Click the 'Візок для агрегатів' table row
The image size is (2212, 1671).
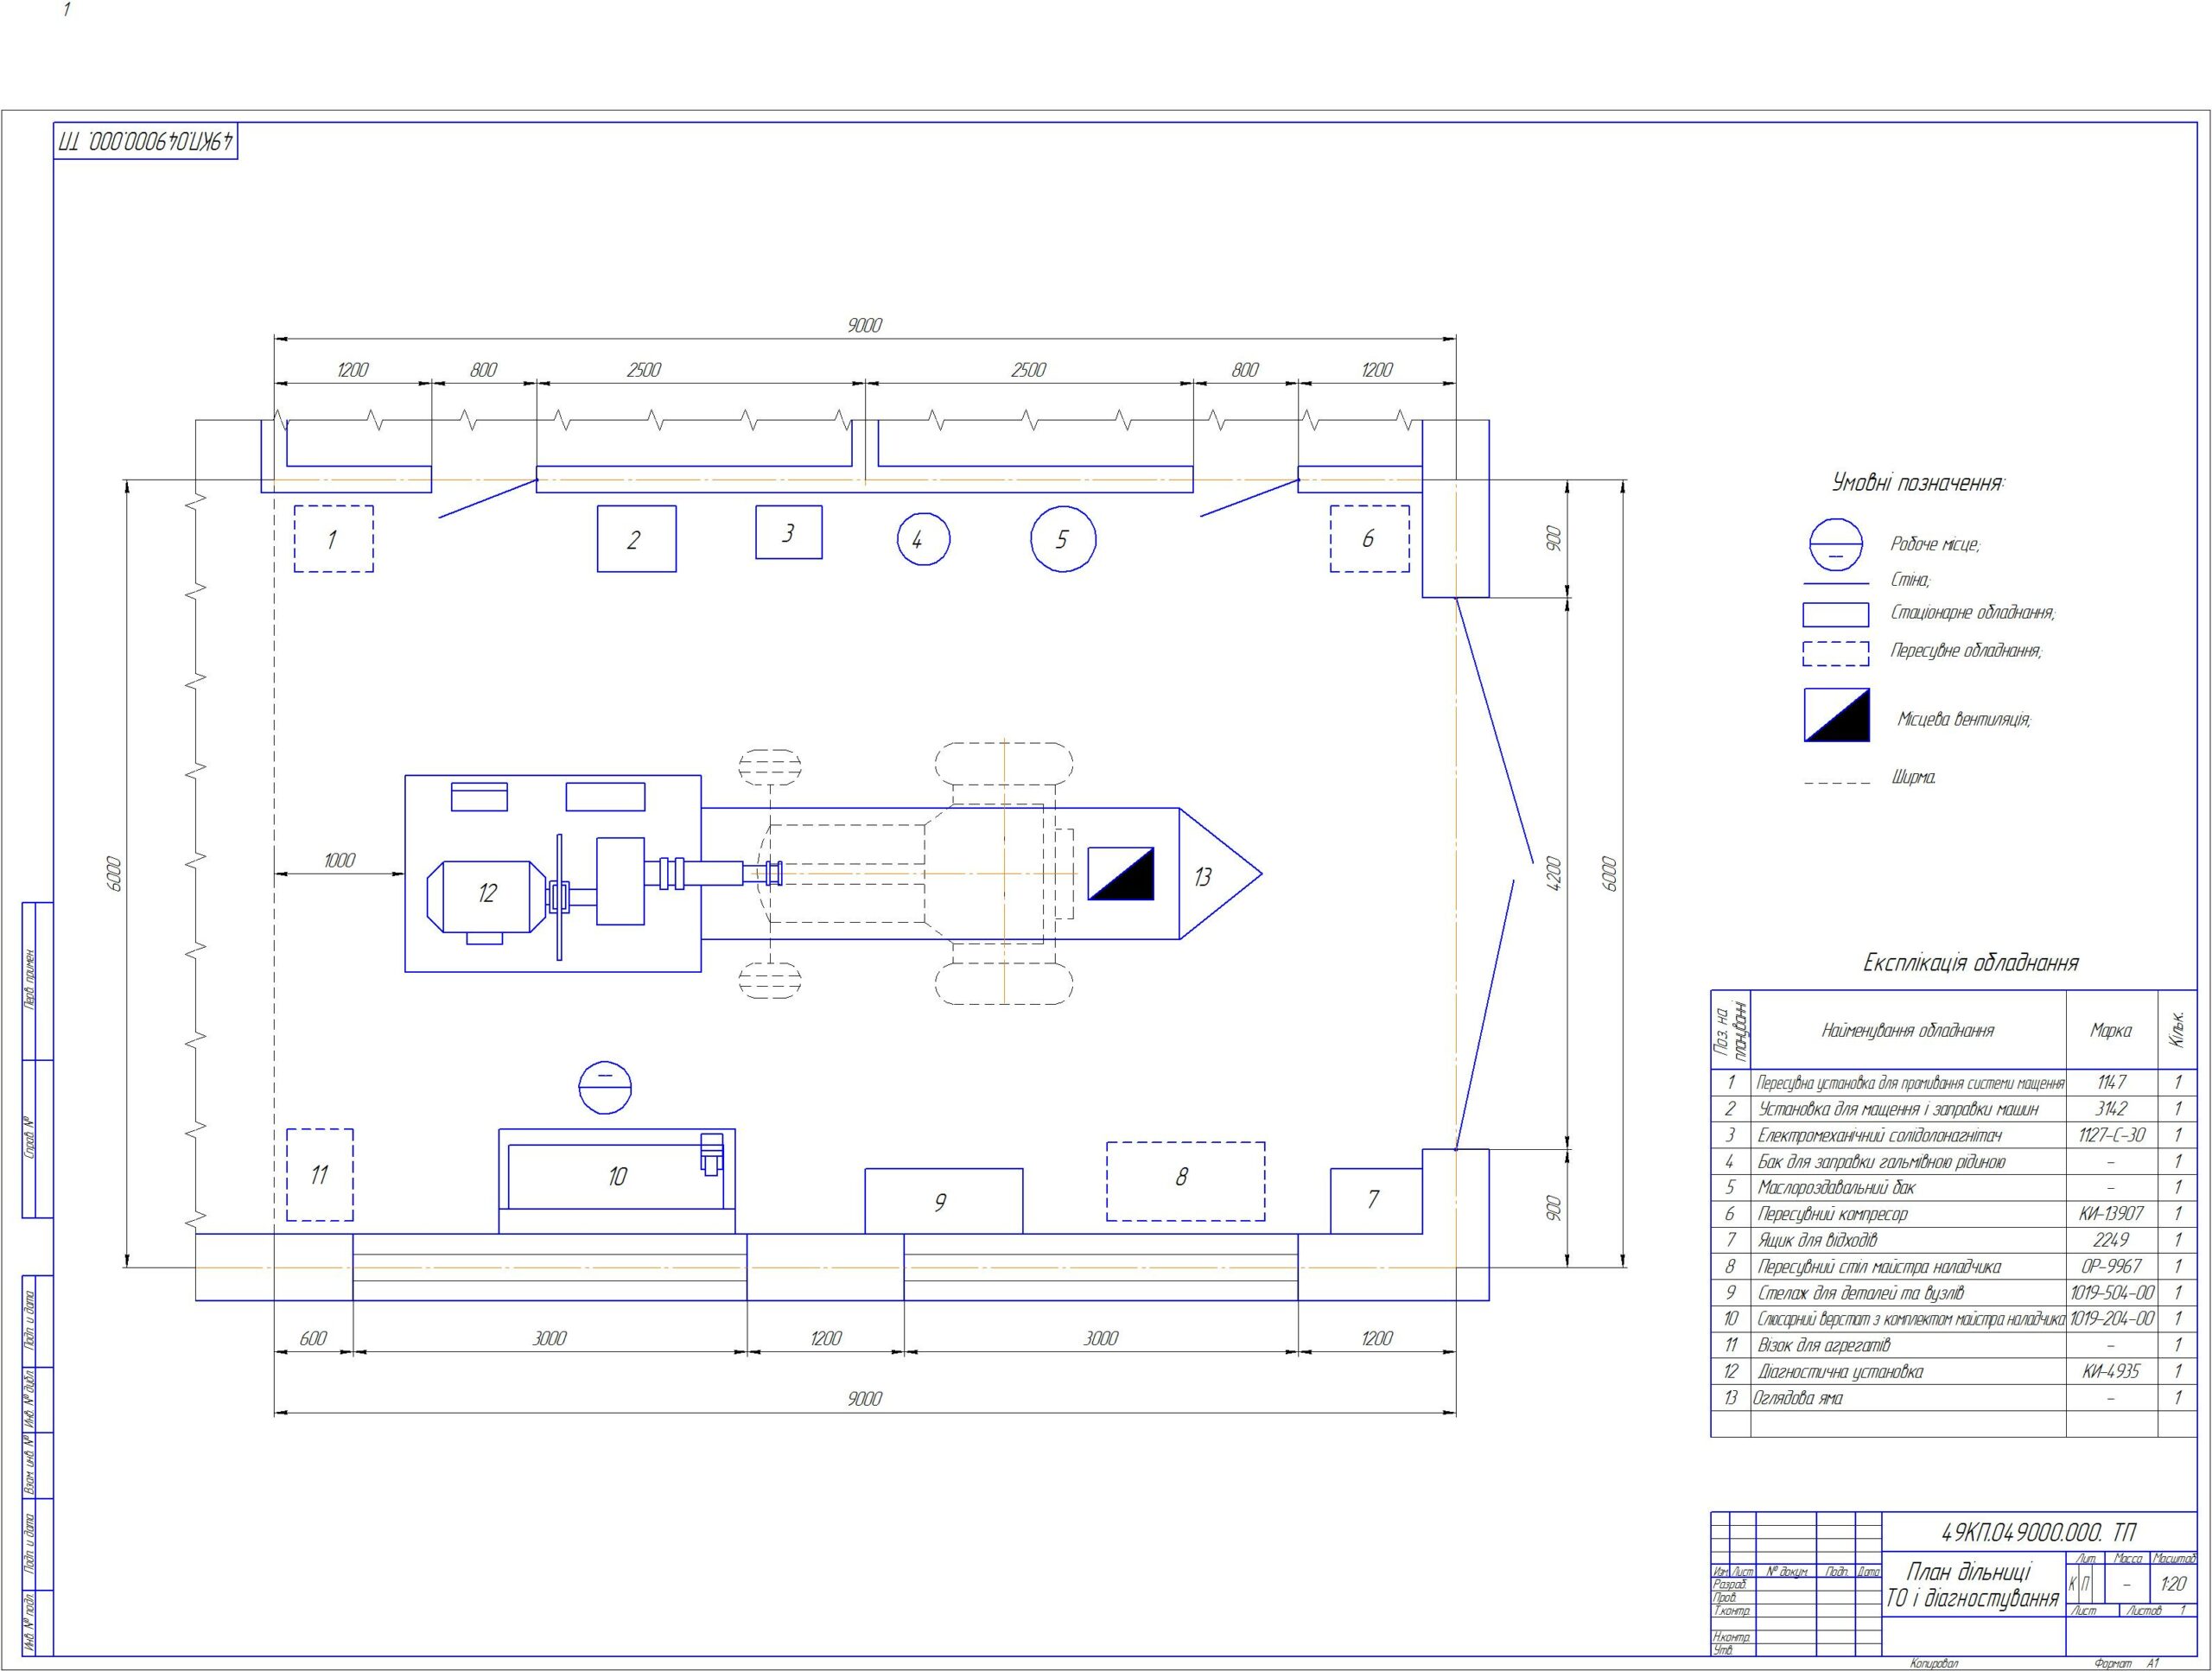click(x=1953, y=1345)
